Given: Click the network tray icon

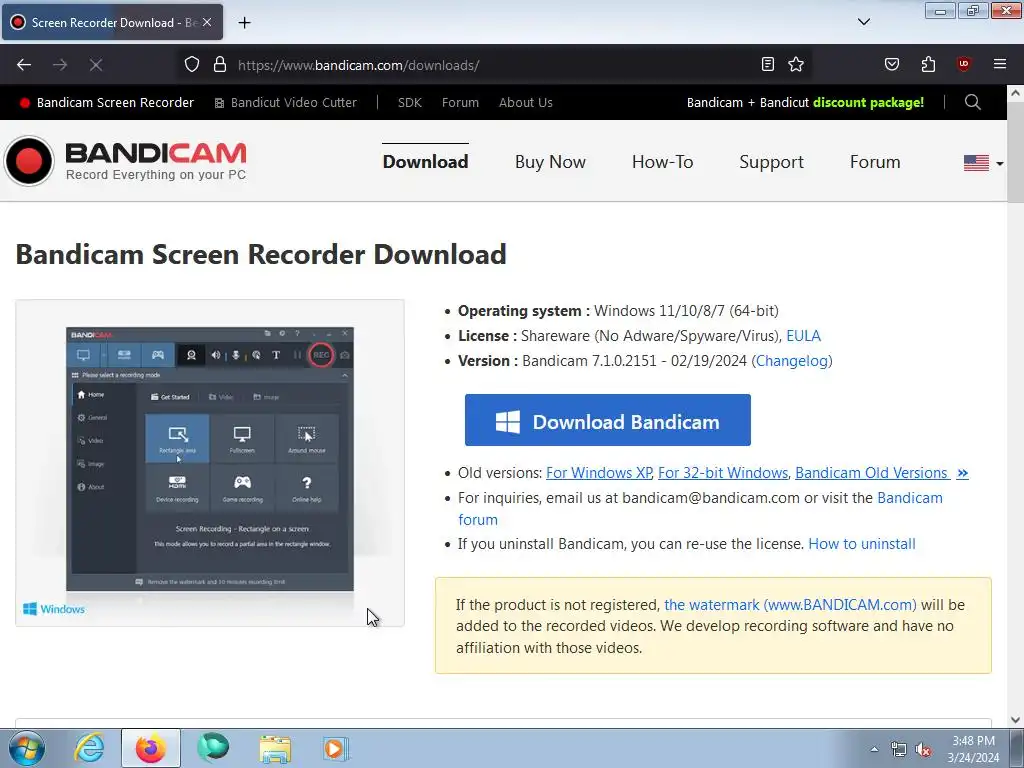Looking at the screenshot, I should (x=899, y=750).
